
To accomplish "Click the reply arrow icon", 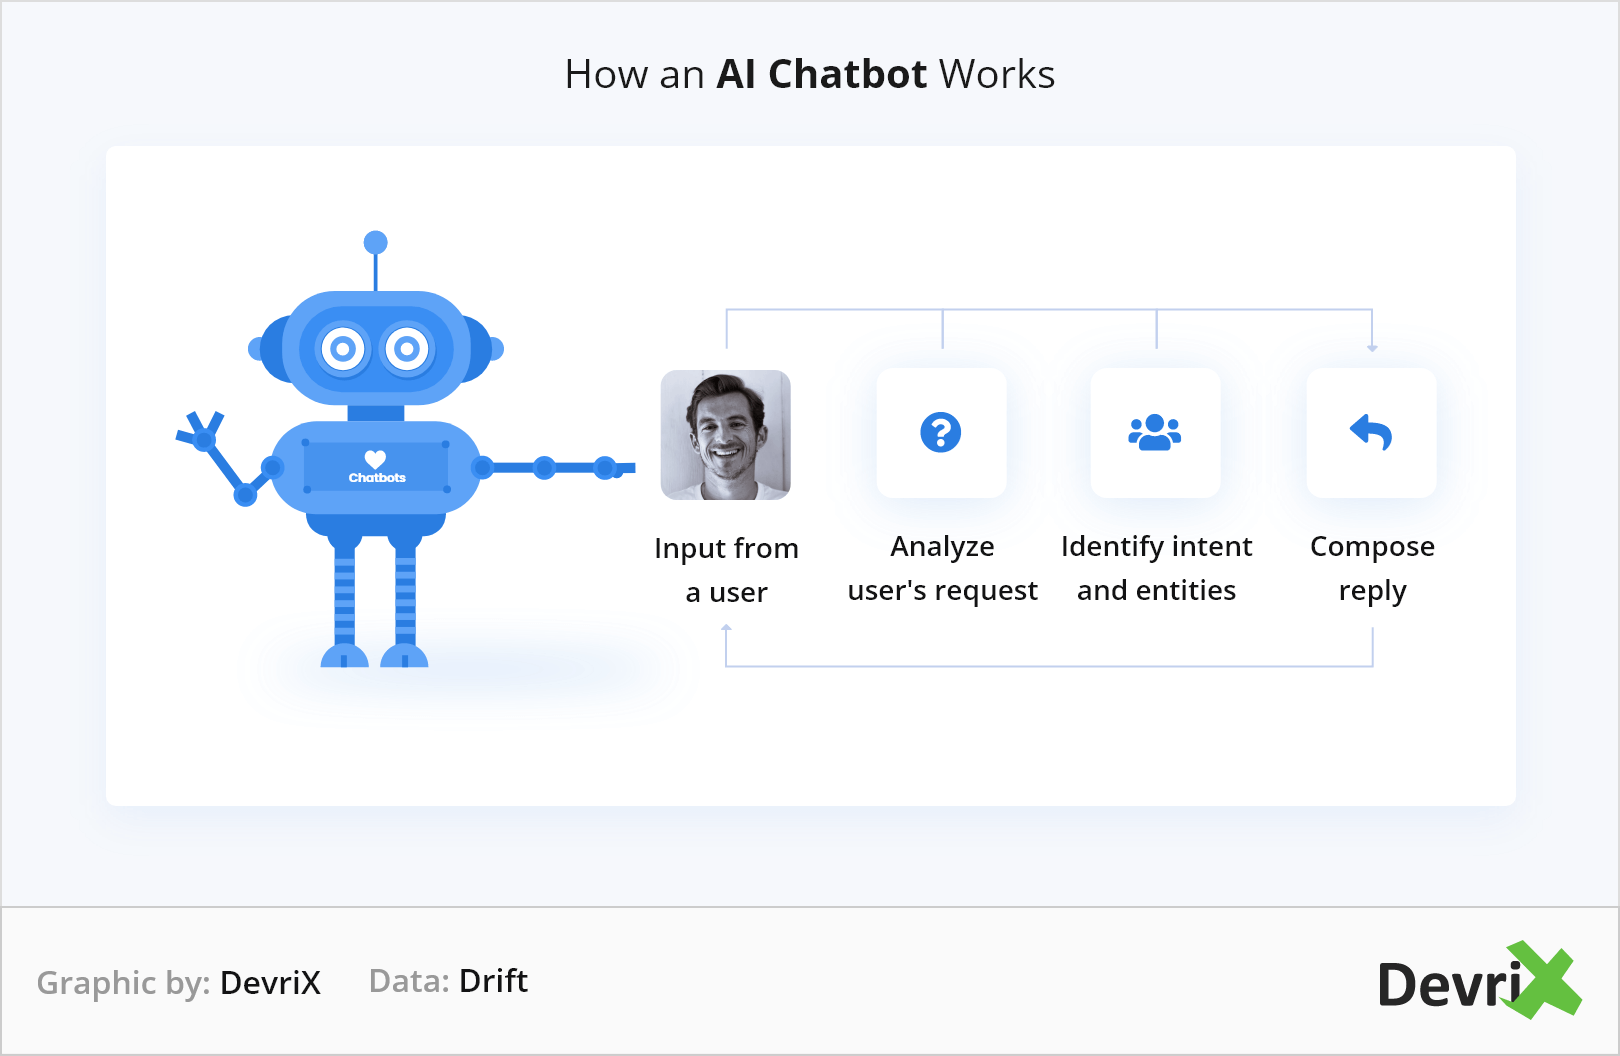I will (1371, 432).
